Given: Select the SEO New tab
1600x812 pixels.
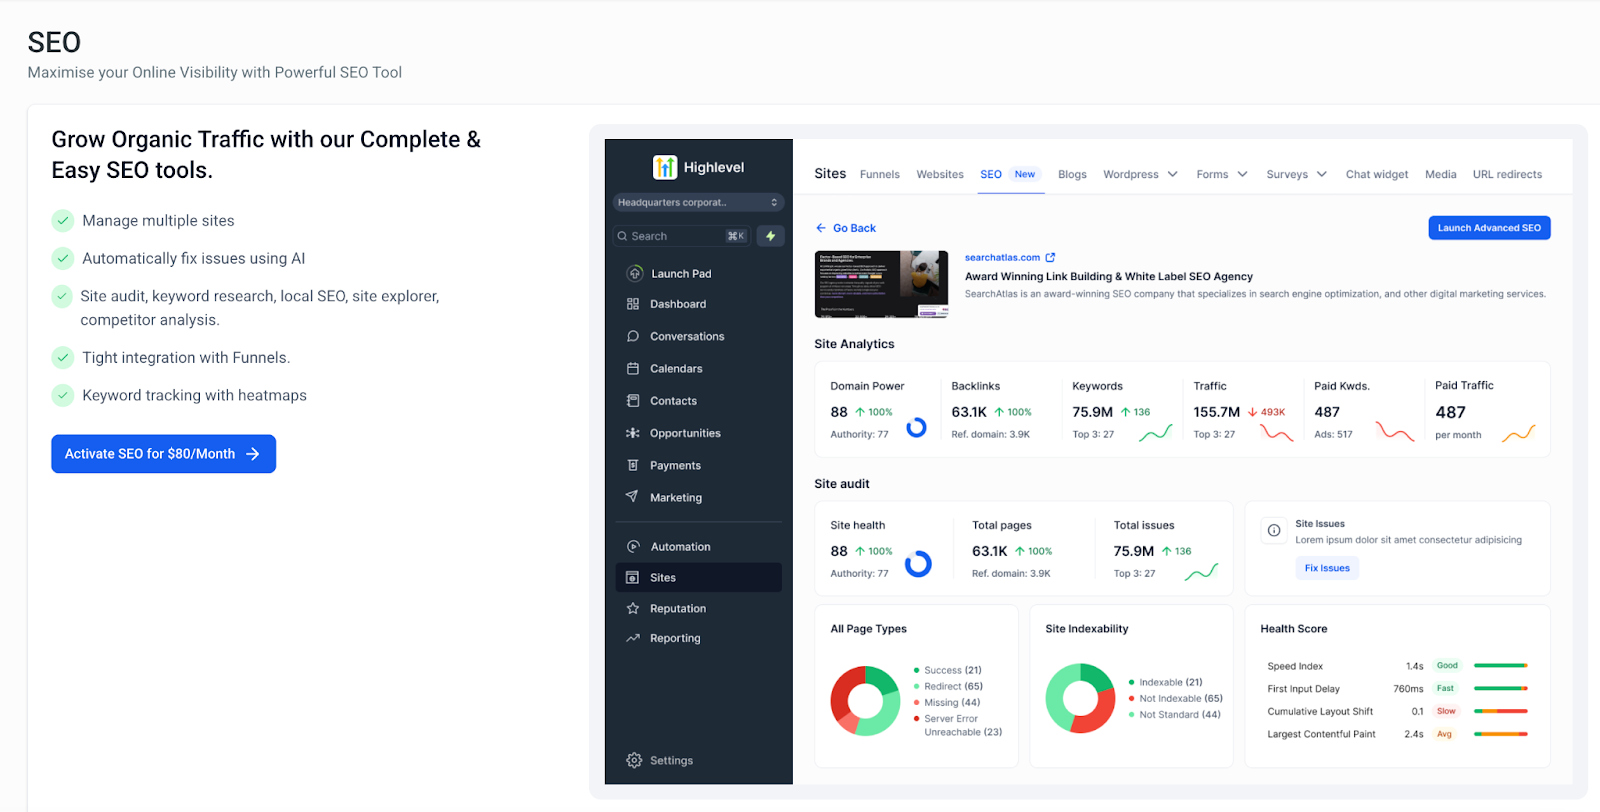Looking at the screenshot, I should click(1010, 174).
